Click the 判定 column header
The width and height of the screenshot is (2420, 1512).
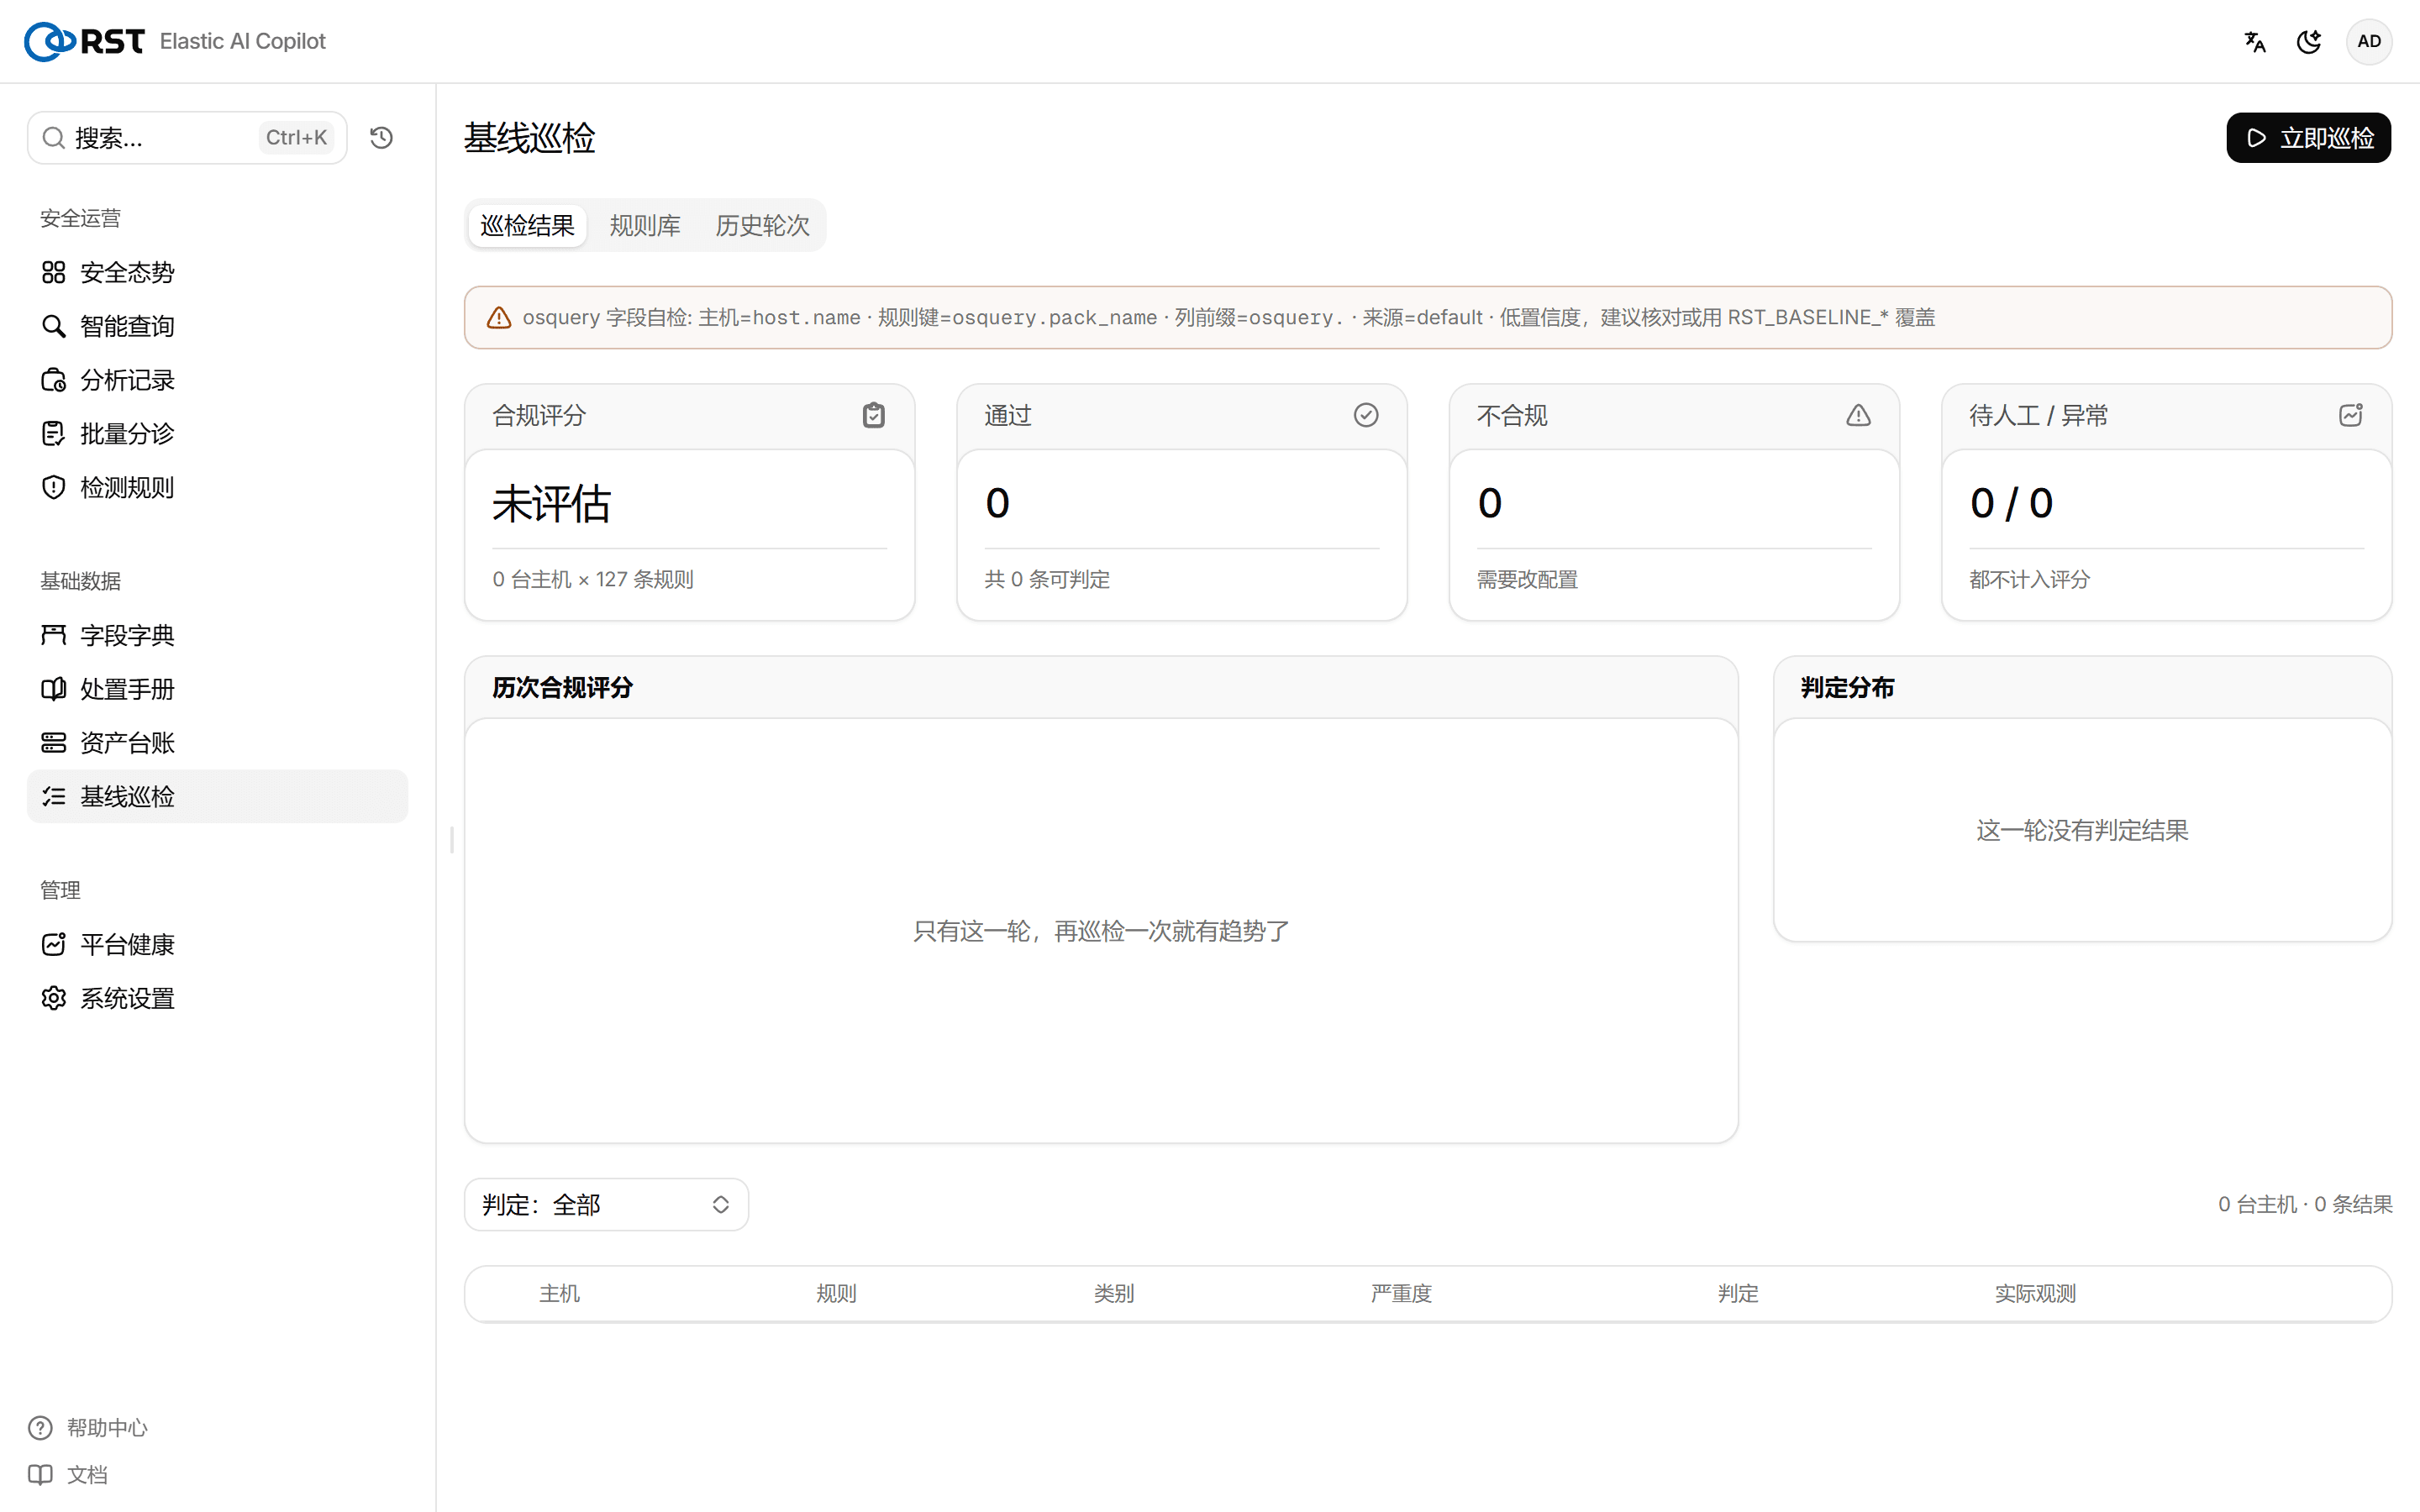(1737, 1293)
